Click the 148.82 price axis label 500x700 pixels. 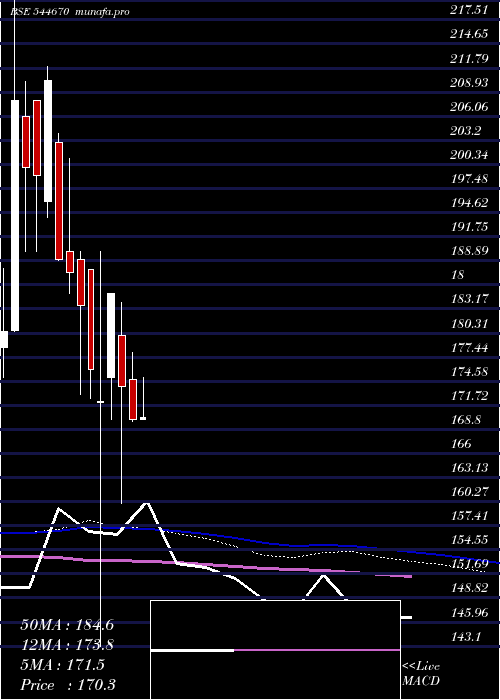469,588
